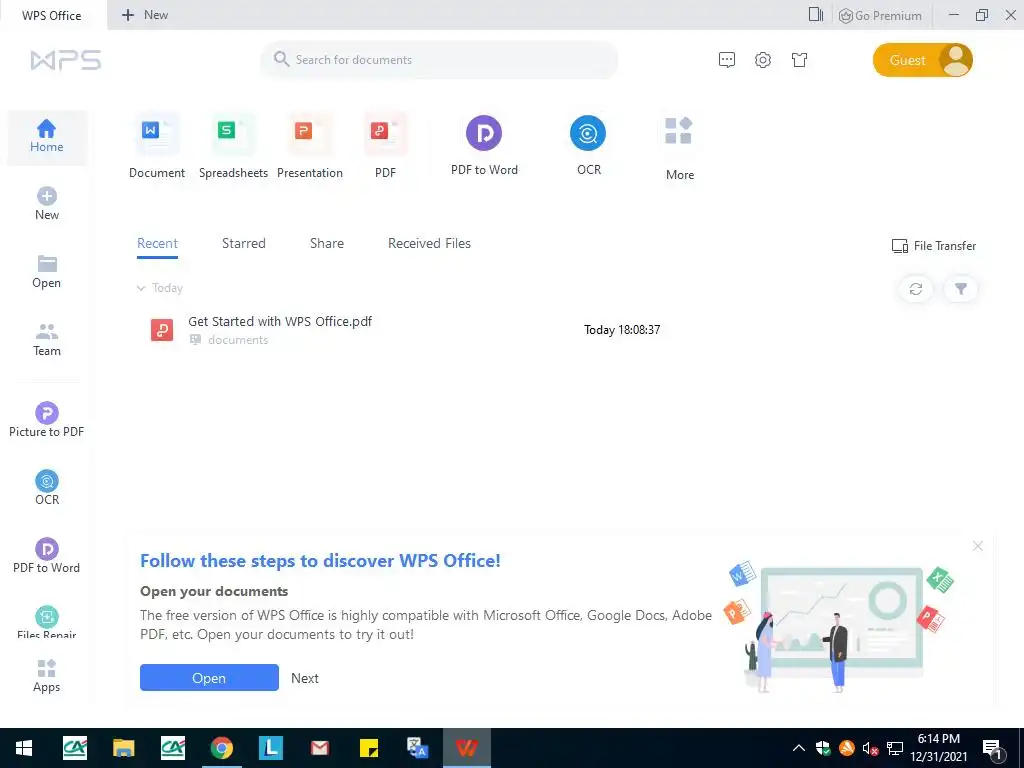Click the blue Open button

tap(209, 678)
